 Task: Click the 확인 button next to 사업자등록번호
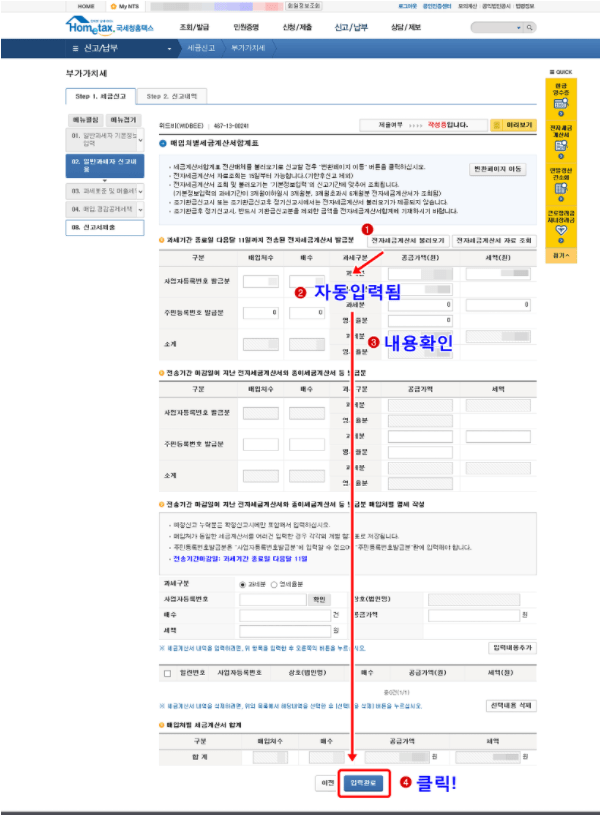click(x=319, y=599)
